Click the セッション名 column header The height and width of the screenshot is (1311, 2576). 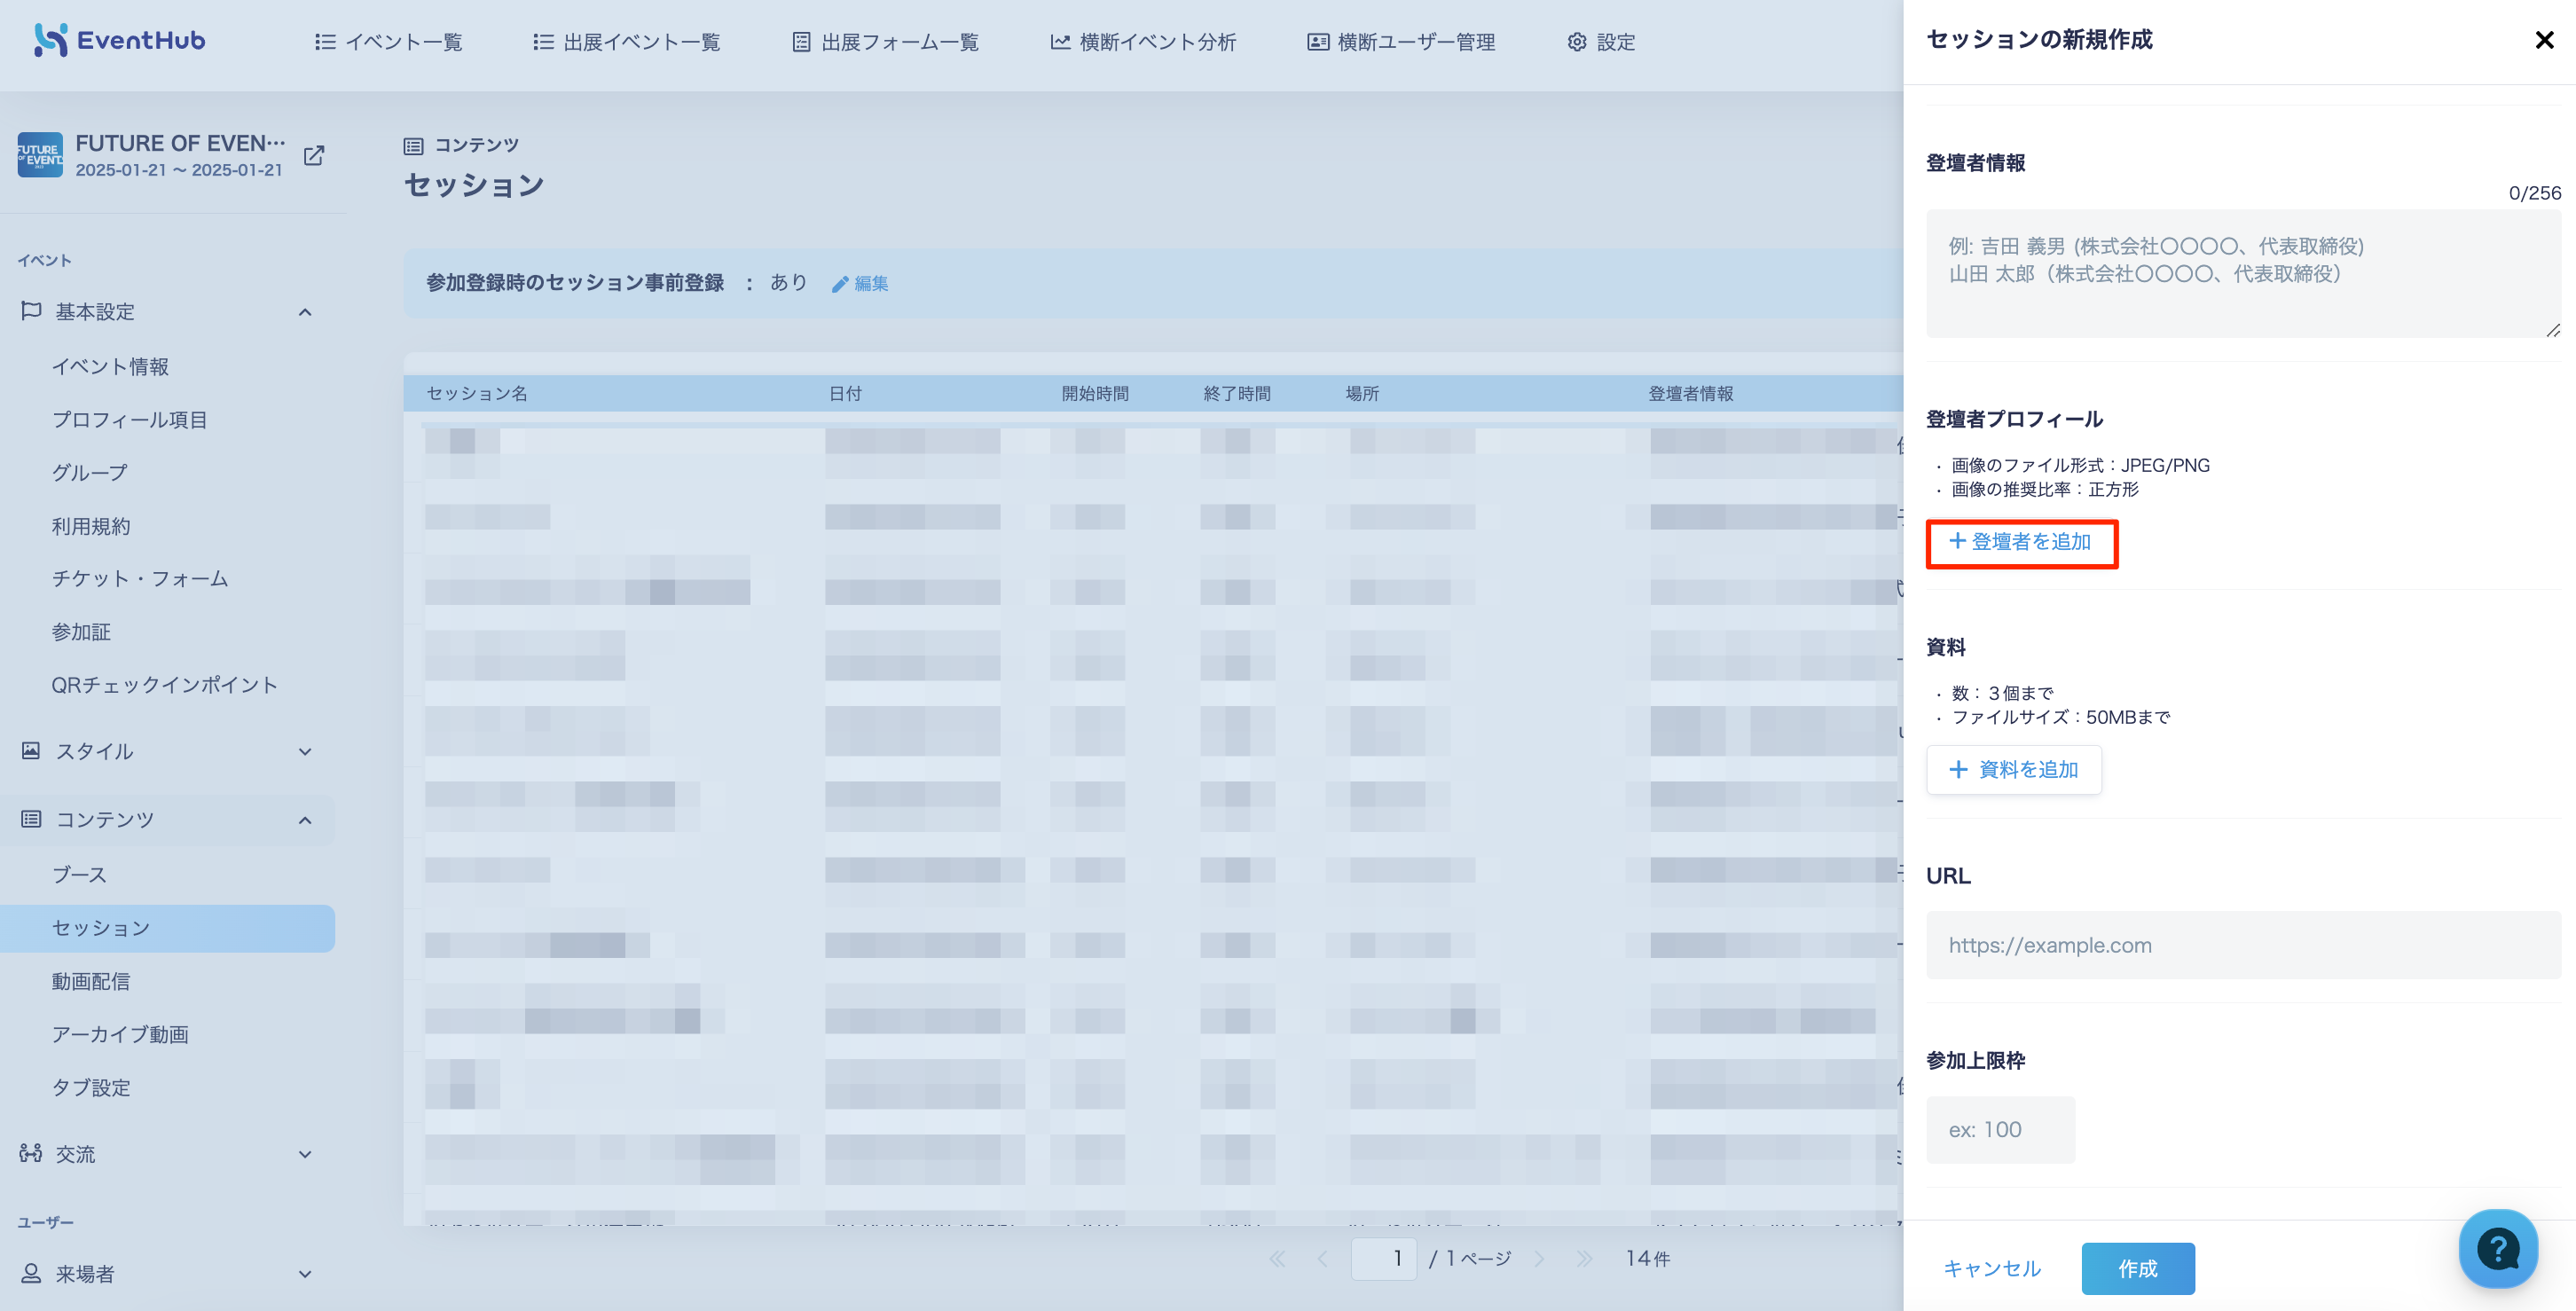pyautogui.click(x=477, y=394)
